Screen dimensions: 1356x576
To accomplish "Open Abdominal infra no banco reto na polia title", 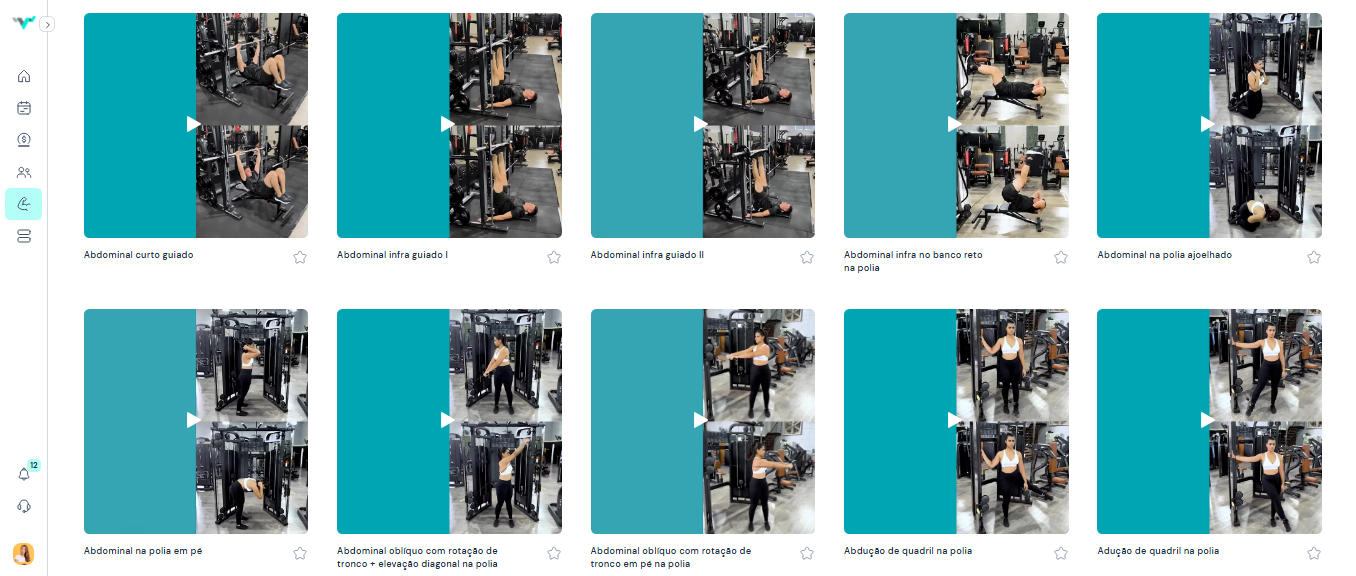I will pos(913,261).
